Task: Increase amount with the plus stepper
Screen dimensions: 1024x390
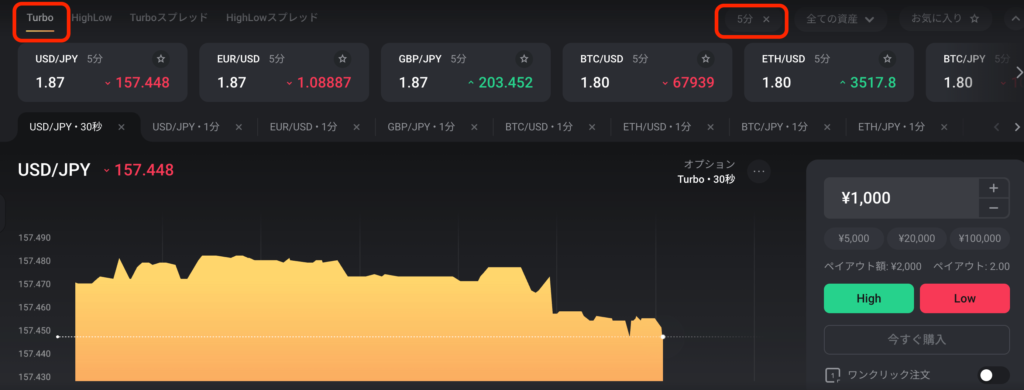Action: (994, 188)
